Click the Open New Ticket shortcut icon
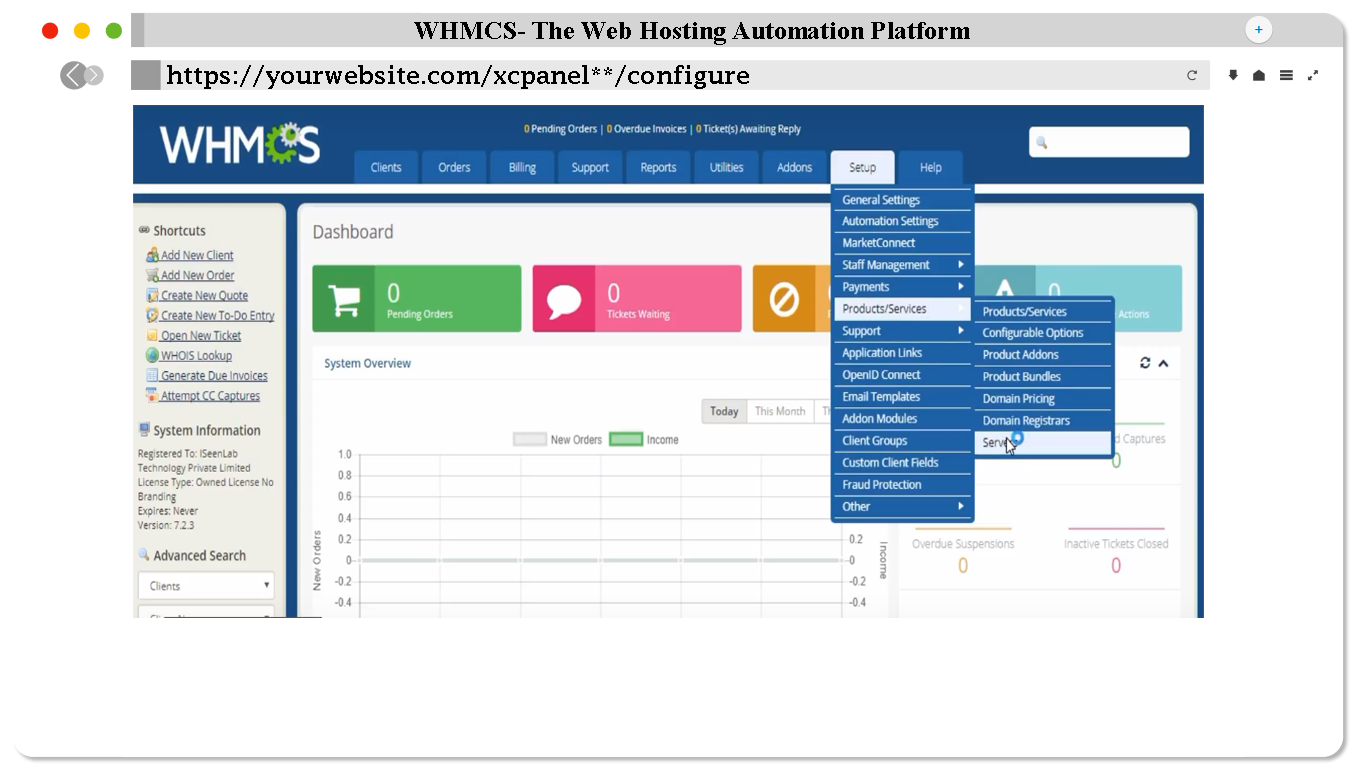 coord(152,335)
